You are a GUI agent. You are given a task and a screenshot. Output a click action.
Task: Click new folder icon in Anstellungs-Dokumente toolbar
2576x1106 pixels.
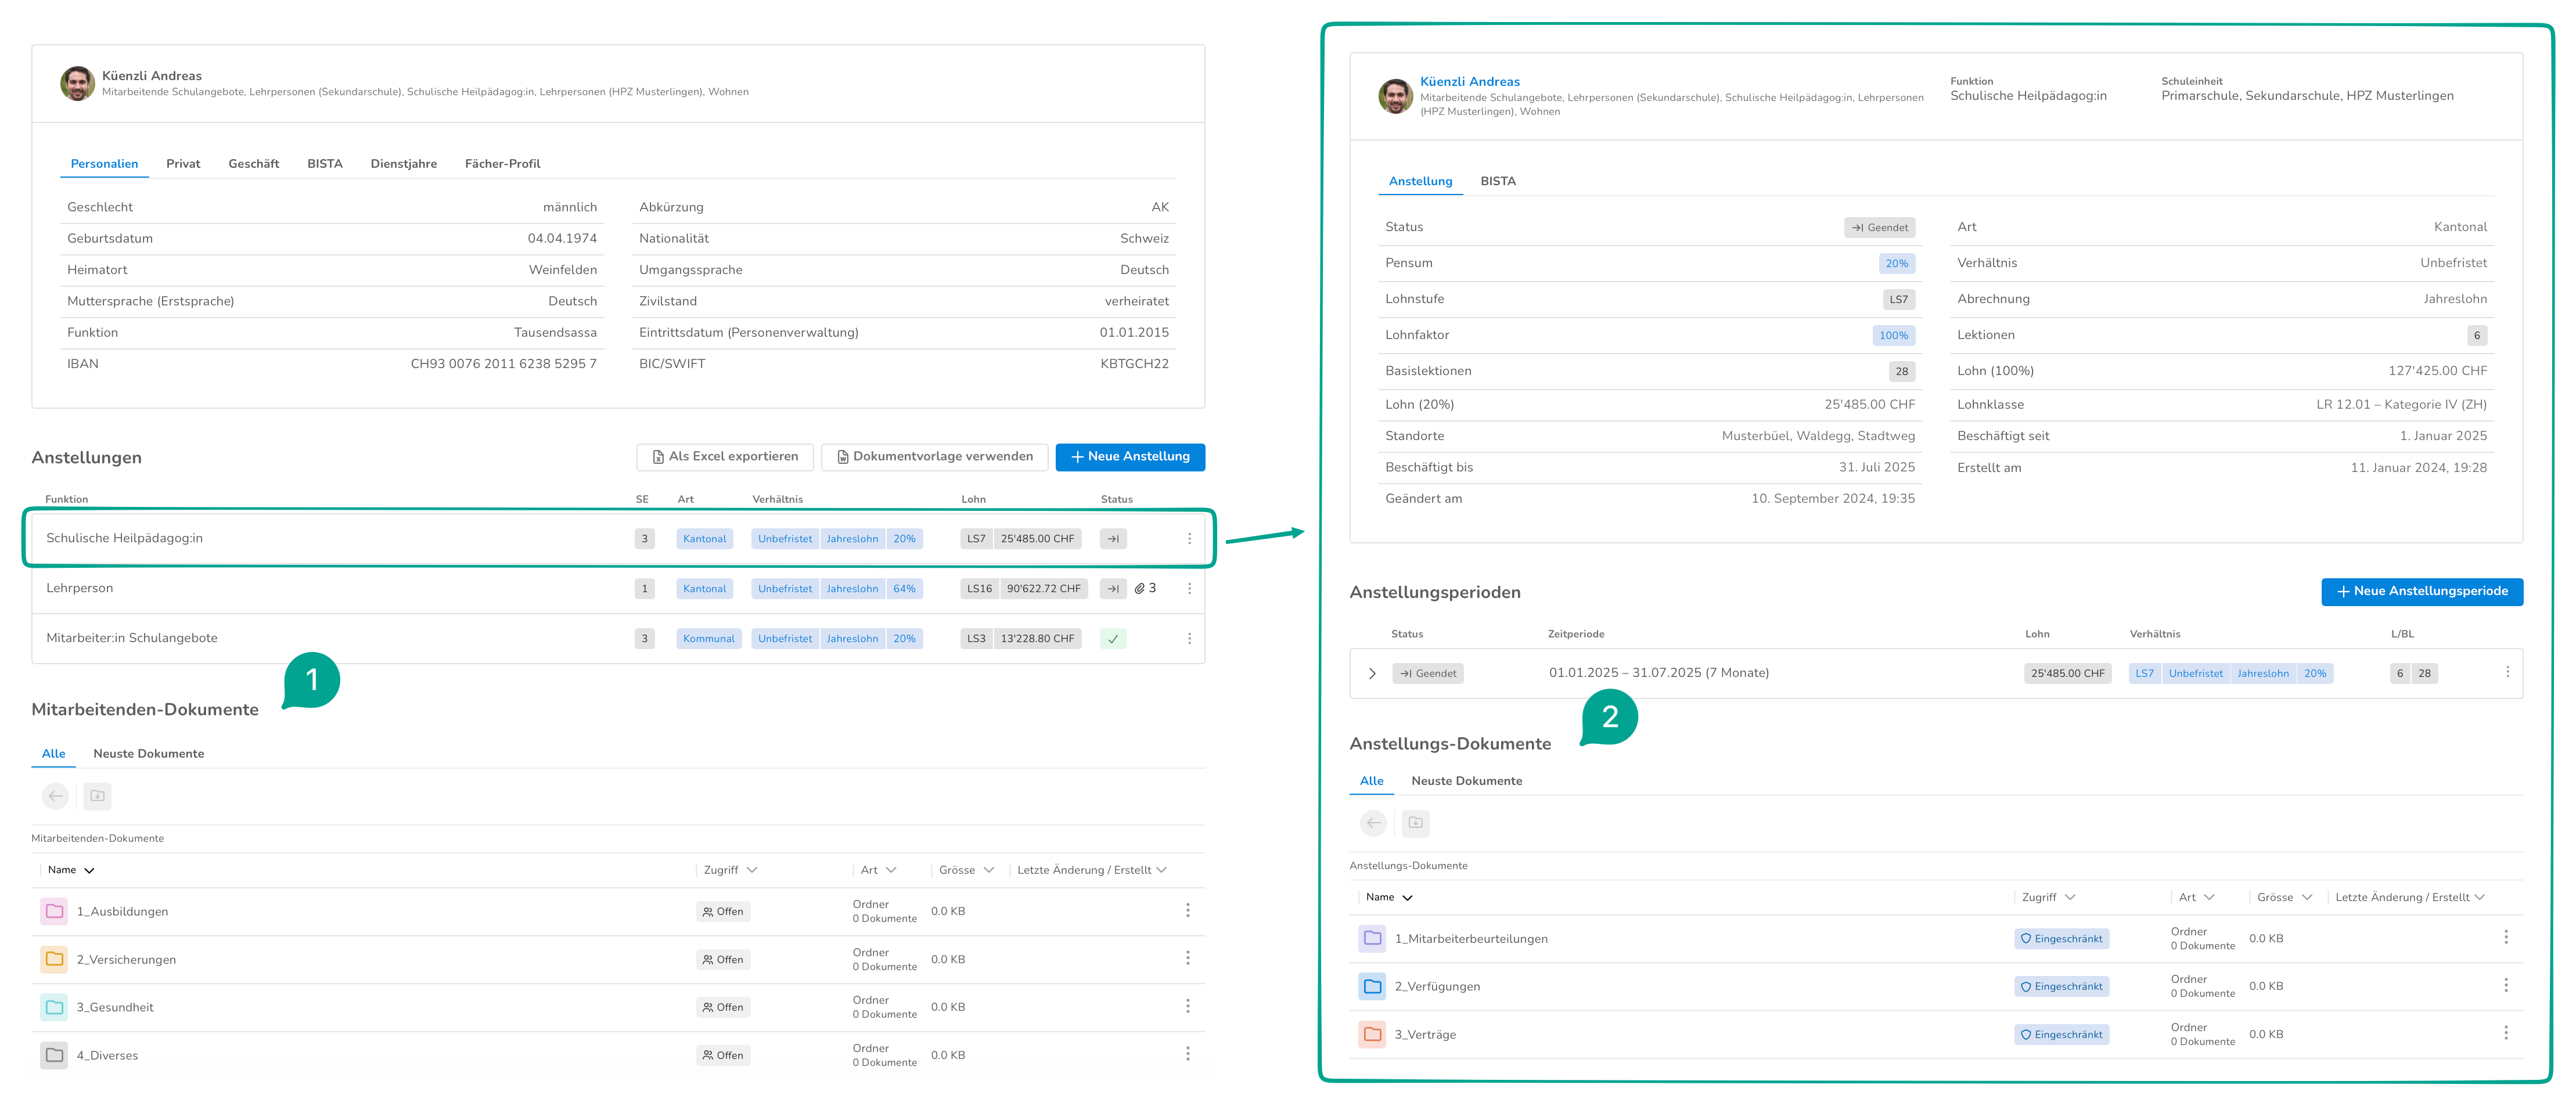click(1415, 823)
